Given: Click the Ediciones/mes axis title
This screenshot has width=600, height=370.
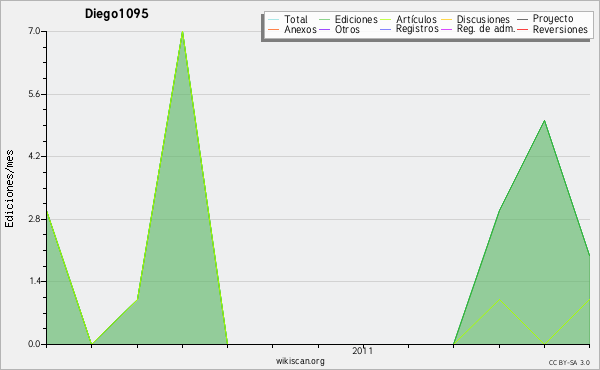Looking at the screenshot, I should pyautogui.click(x=9, y=189).
